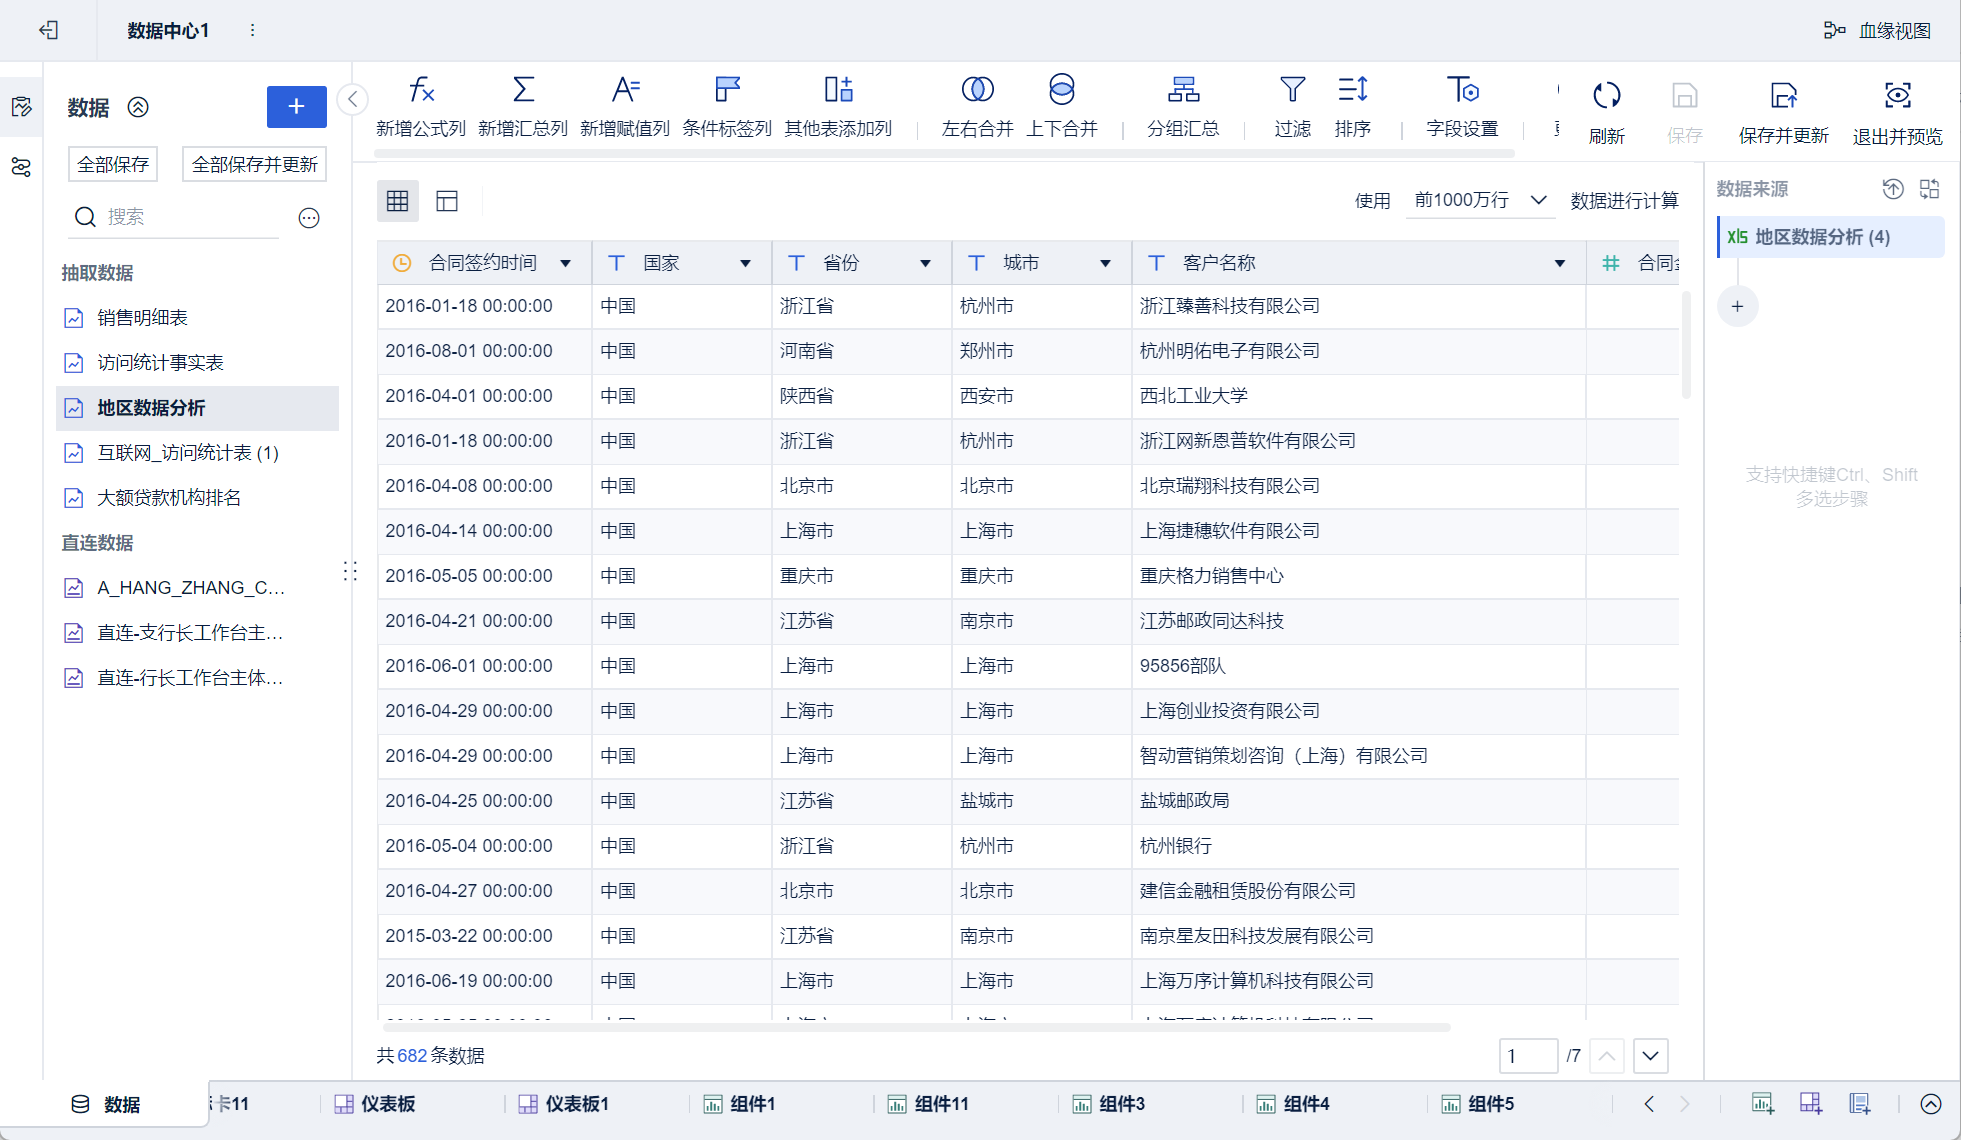The image size is (1961, 1140).
Task: Switch to 仪表板1 tab
Action: pyautogui.click(x=576, y=1104)
